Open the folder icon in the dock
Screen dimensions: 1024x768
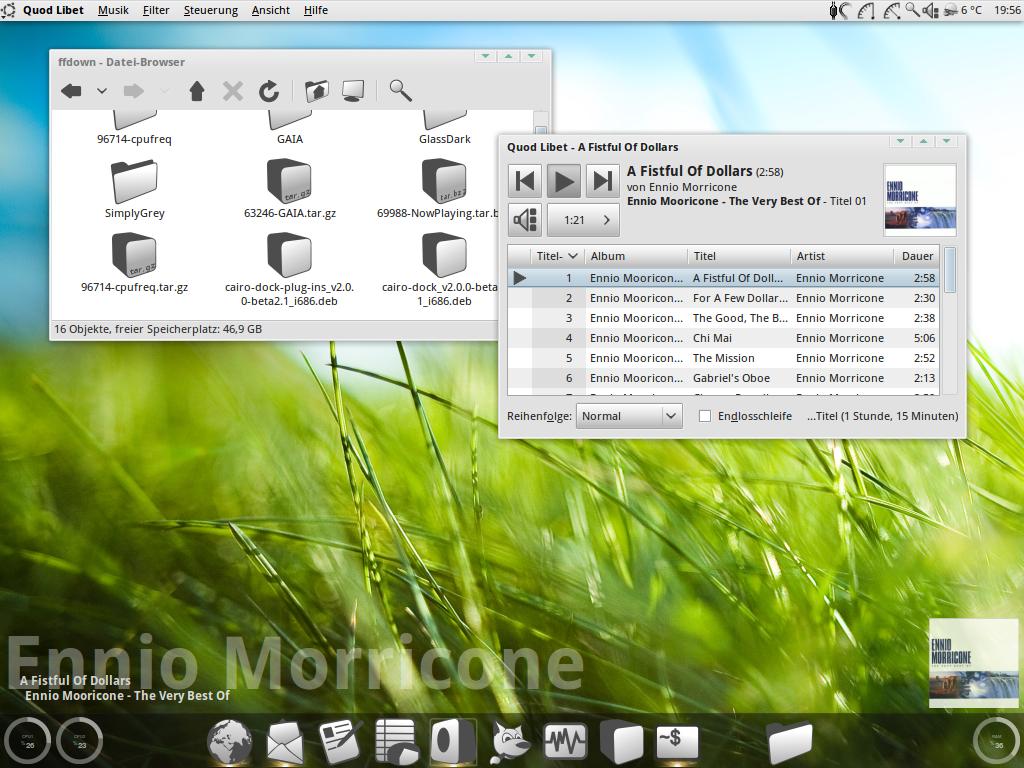790,742
